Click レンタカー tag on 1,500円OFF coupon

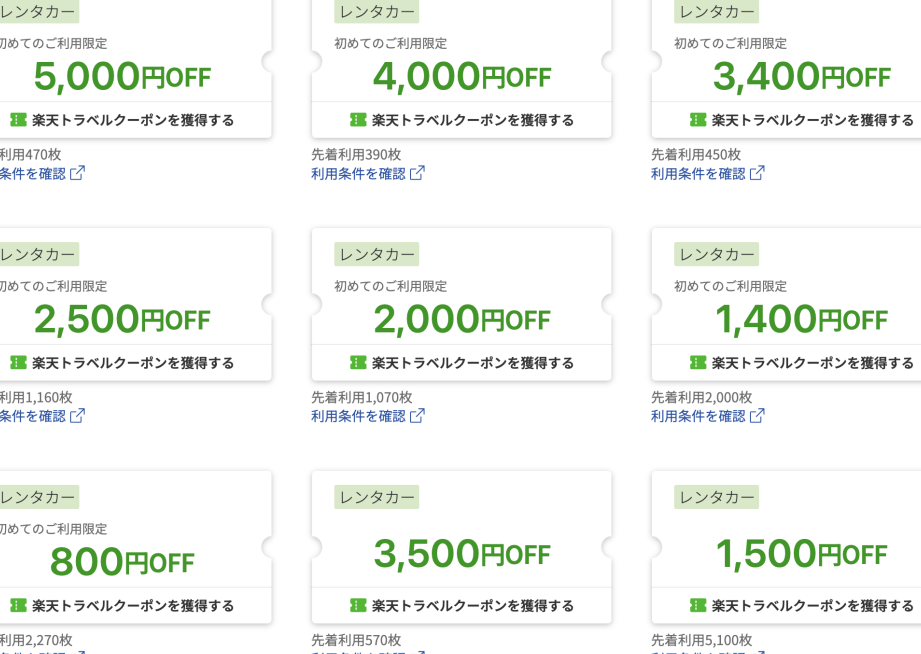point(717,497)
